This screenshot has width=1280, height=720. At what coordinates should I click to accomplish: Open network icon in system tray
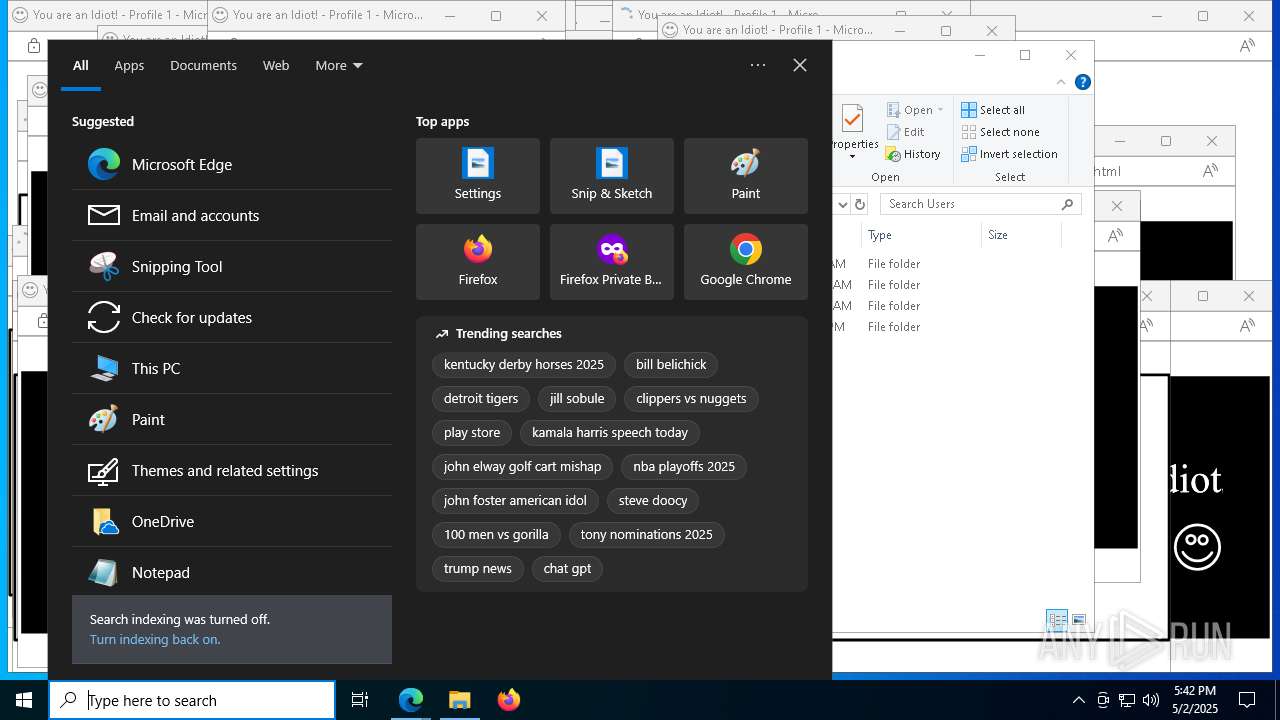pos(1127,700)
